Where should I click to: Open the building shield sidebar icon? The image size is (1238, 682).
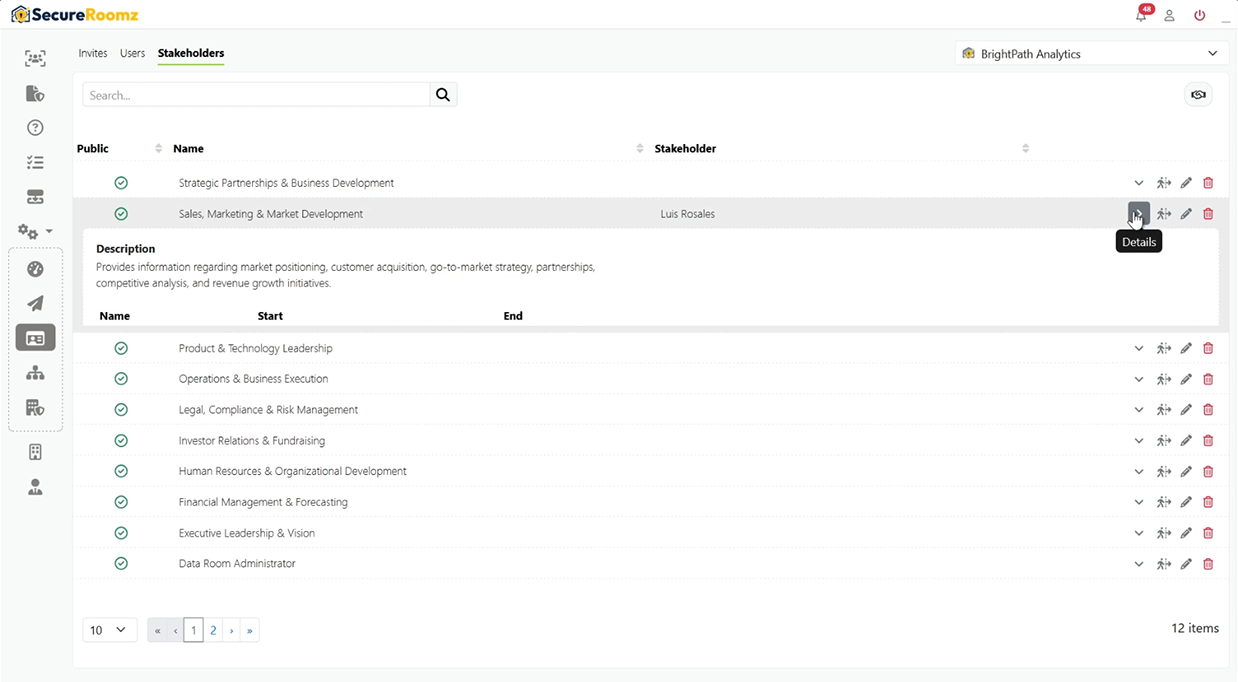pyautogui.click(x=35, y=408)
